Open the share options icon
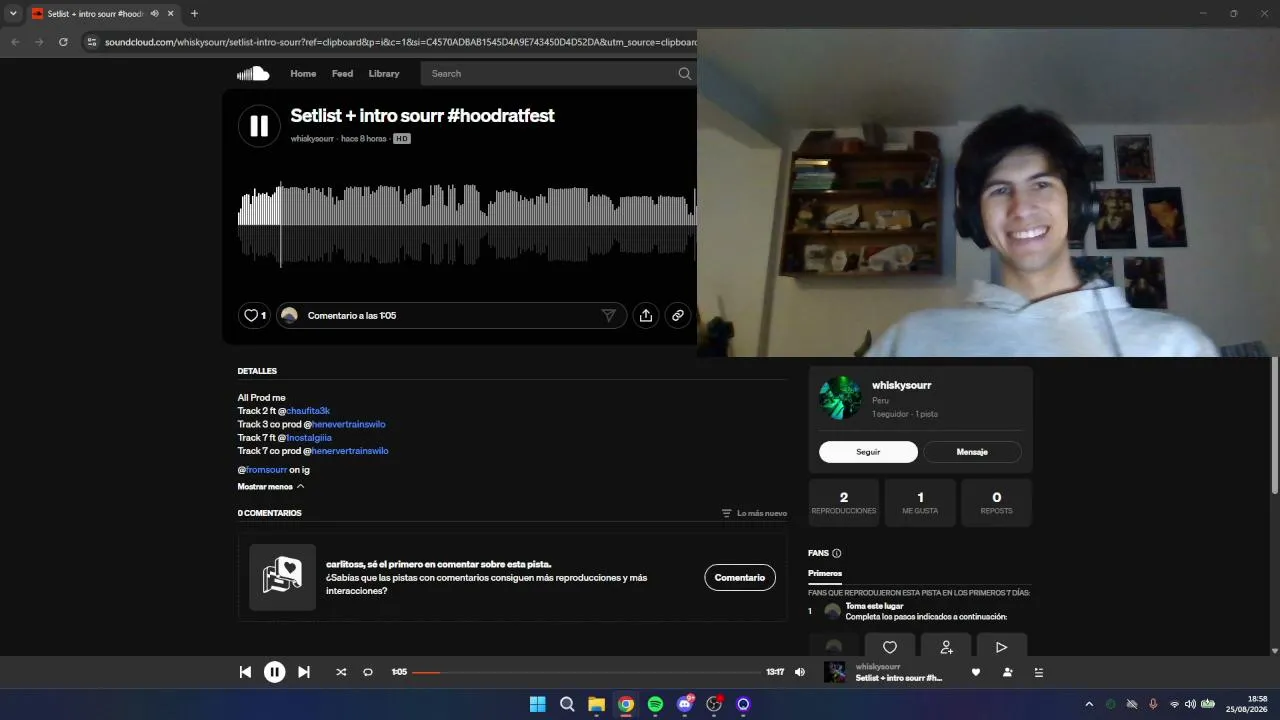 click(646, 316)
